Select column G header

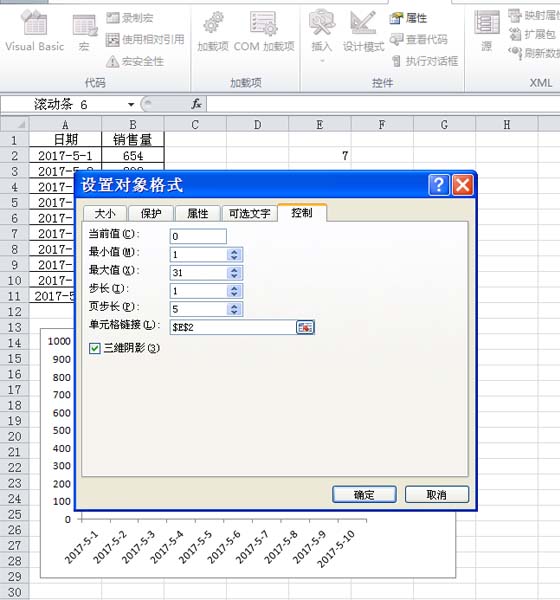(444, 125)
